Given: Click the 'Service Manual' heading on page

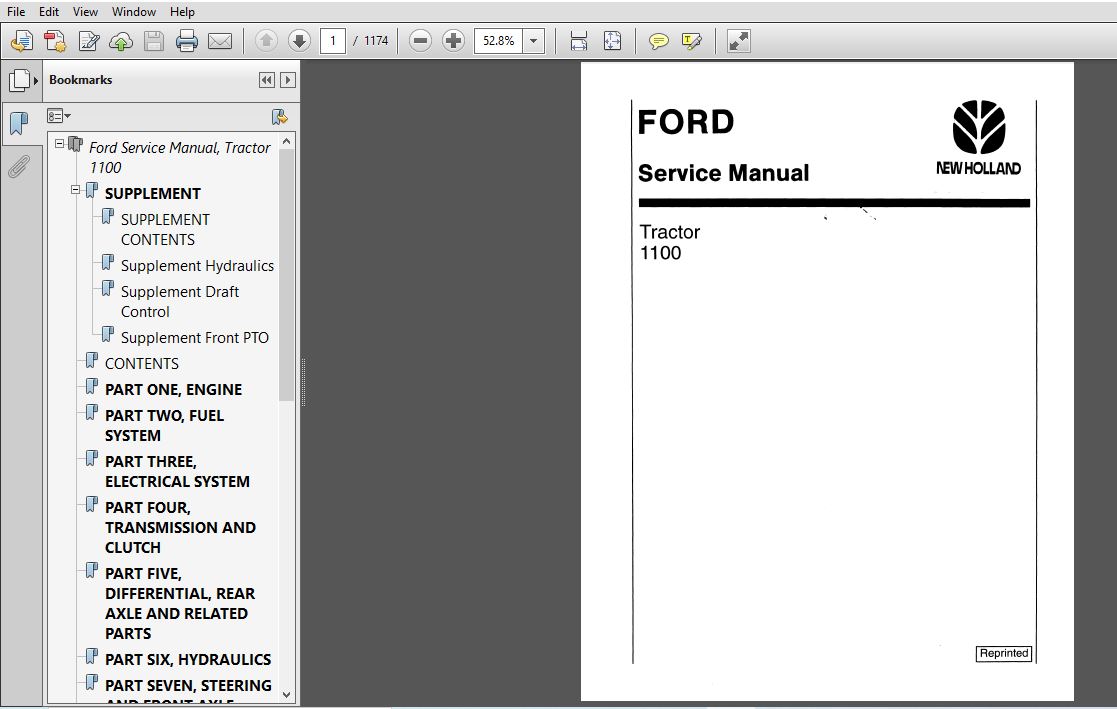Looking at the screenshot, I should pyautogui.click(x=723, y=173).
